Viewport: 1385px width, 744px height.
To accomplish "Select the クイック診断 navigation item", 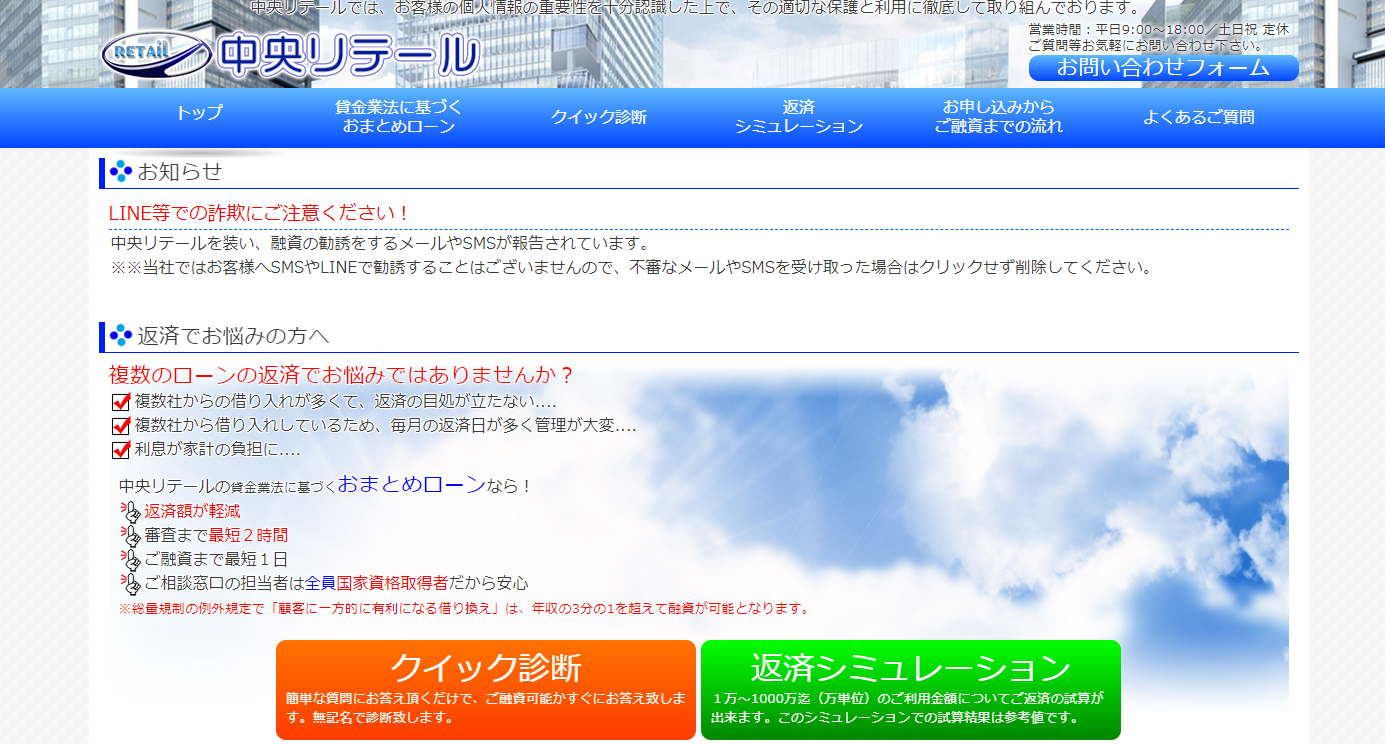I will coord(598,117).
